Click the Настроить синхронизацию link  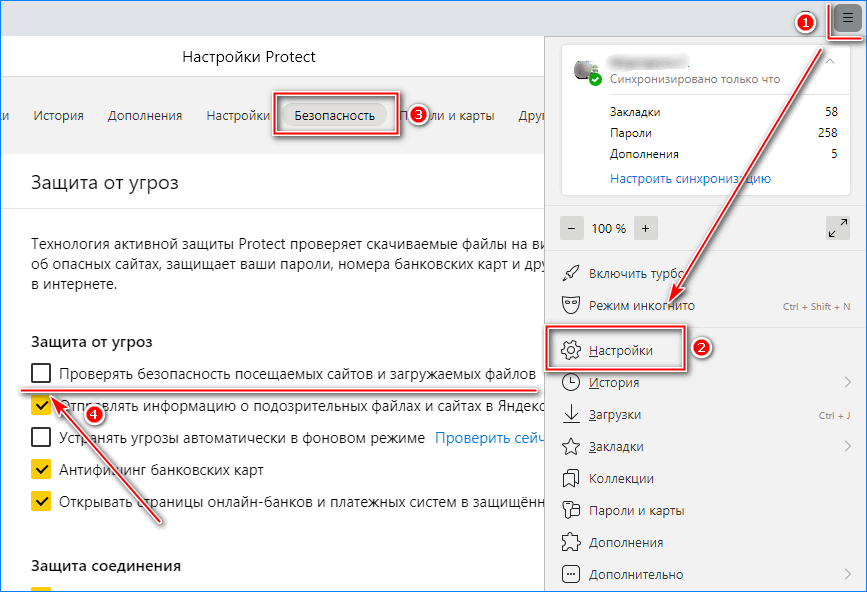[690, 178]
